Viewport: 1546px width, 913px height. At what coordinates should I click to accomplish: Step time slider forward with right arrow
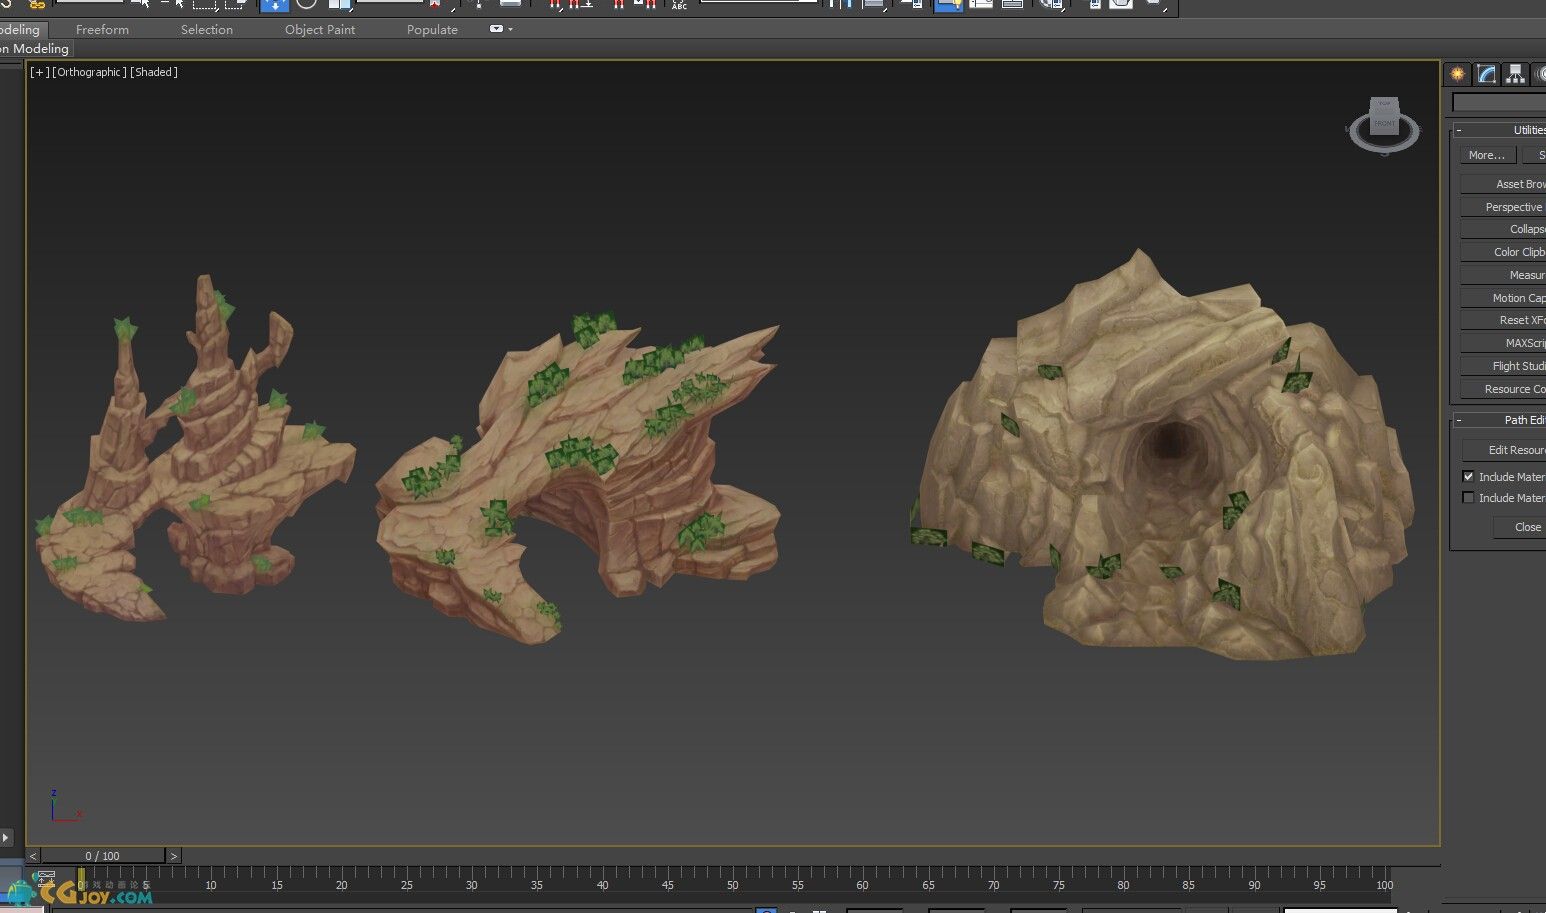pos(173,856)
